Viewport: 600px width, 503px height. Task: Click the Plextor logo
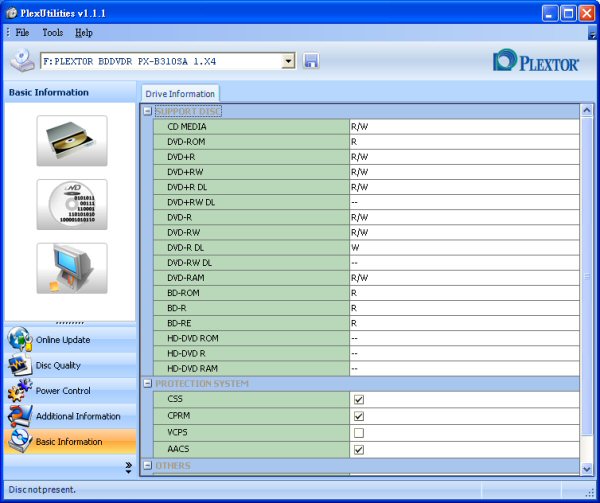[x=536, y=60]
